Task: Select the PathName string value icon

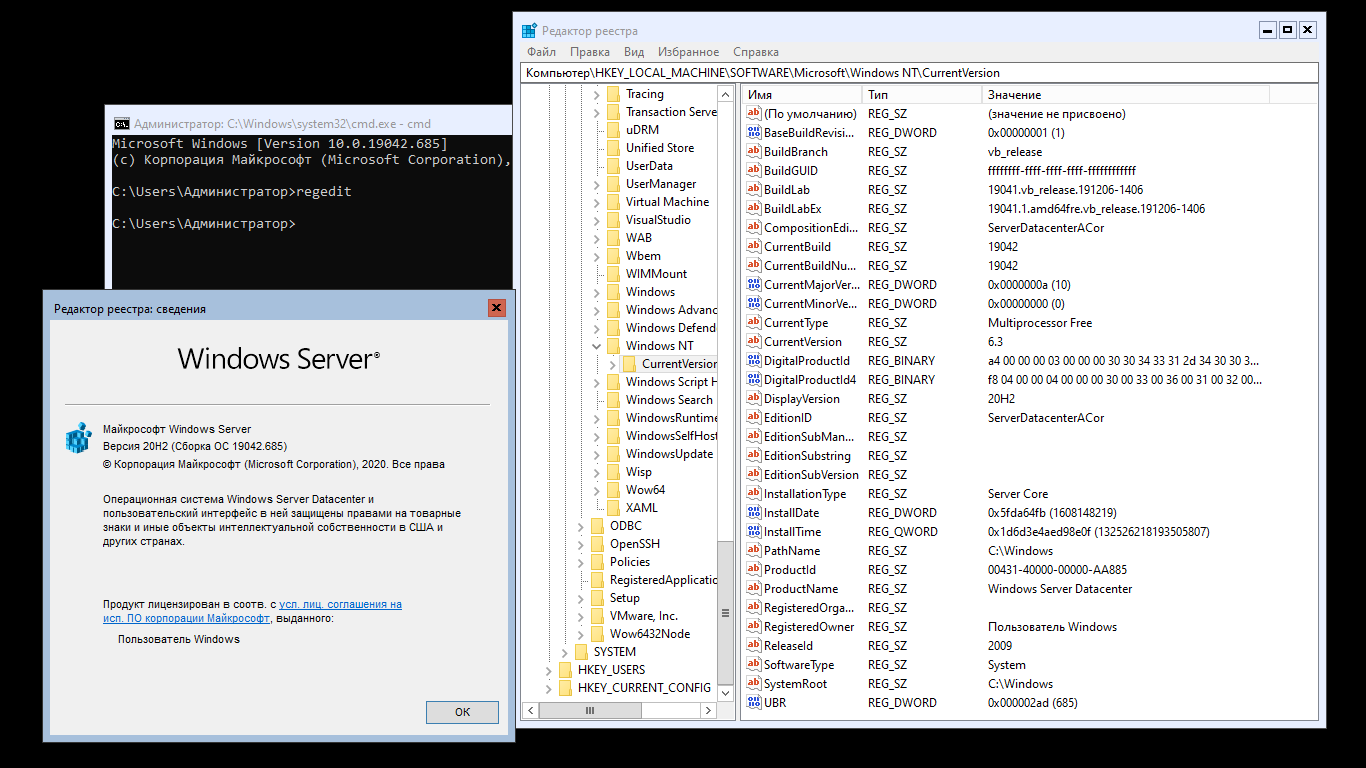Action: point(754,551)
